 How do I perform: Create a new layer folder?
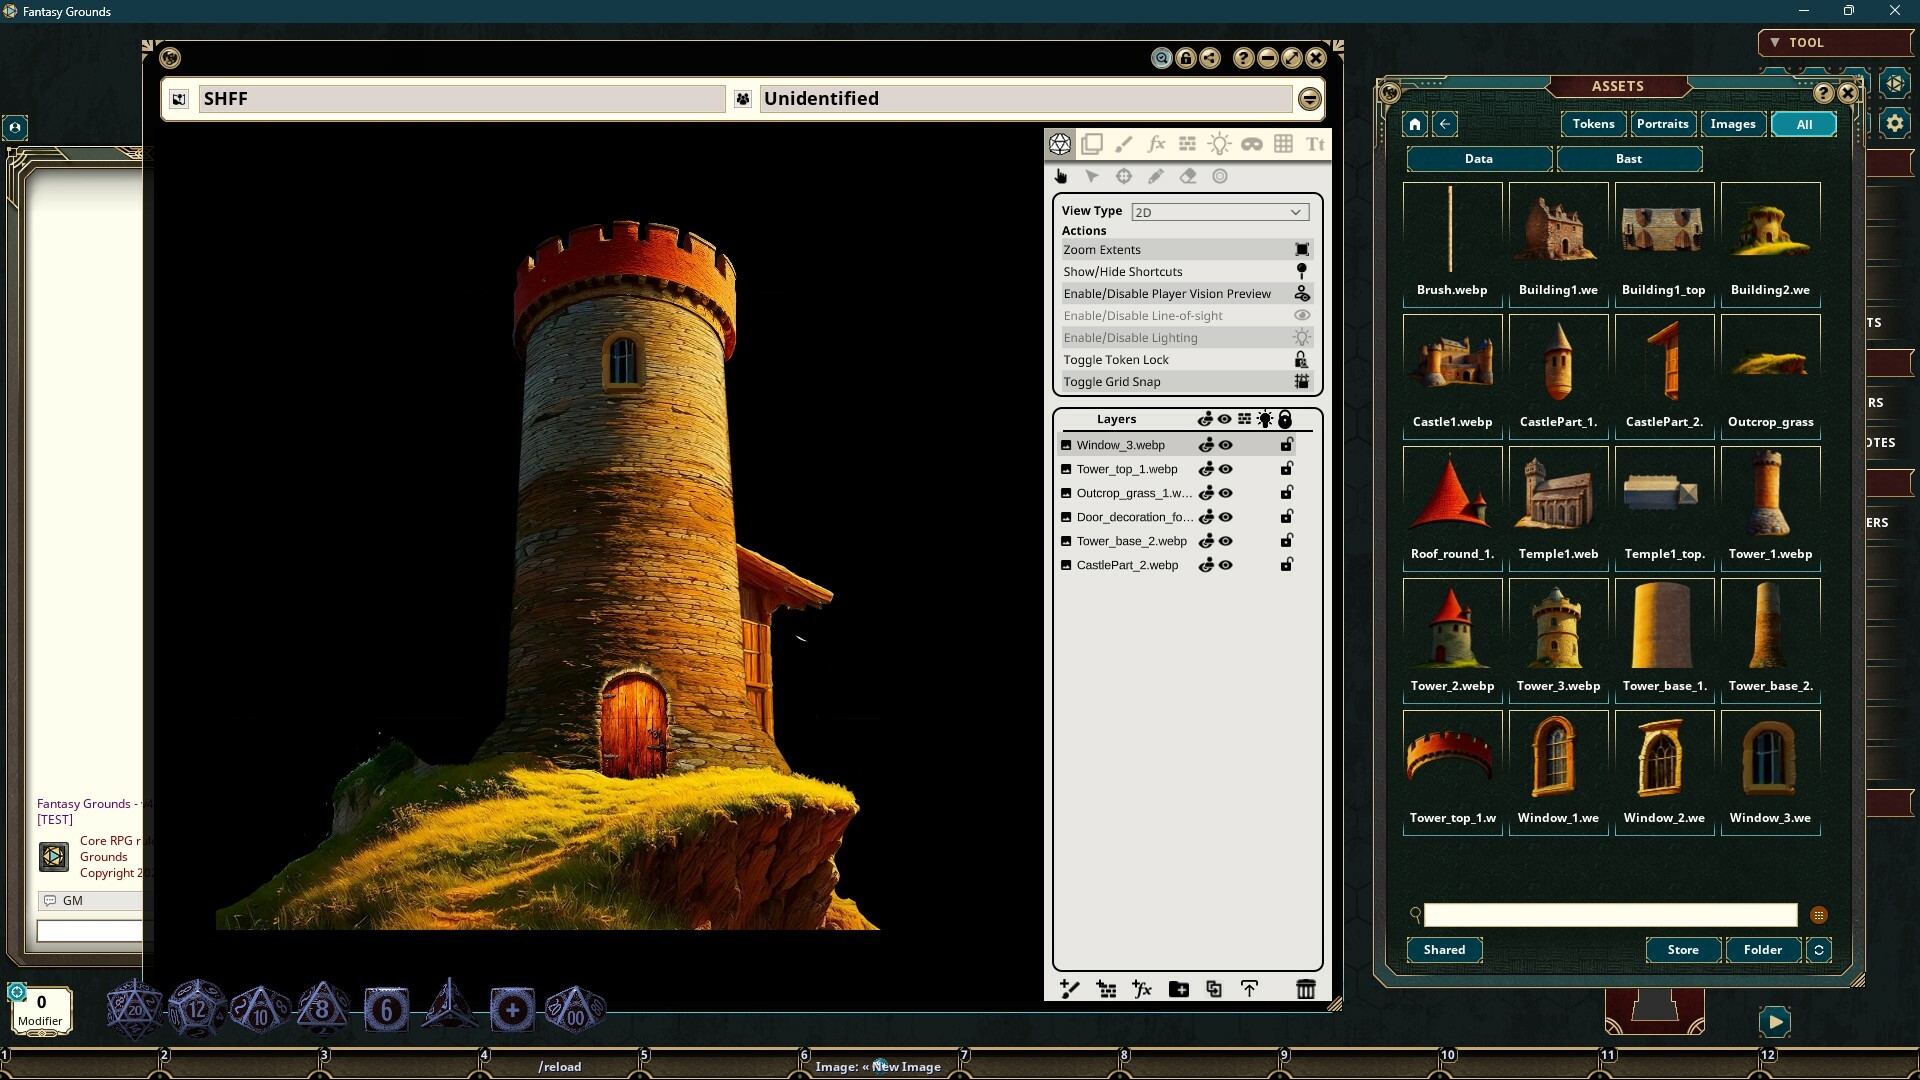coord(1178,989)
